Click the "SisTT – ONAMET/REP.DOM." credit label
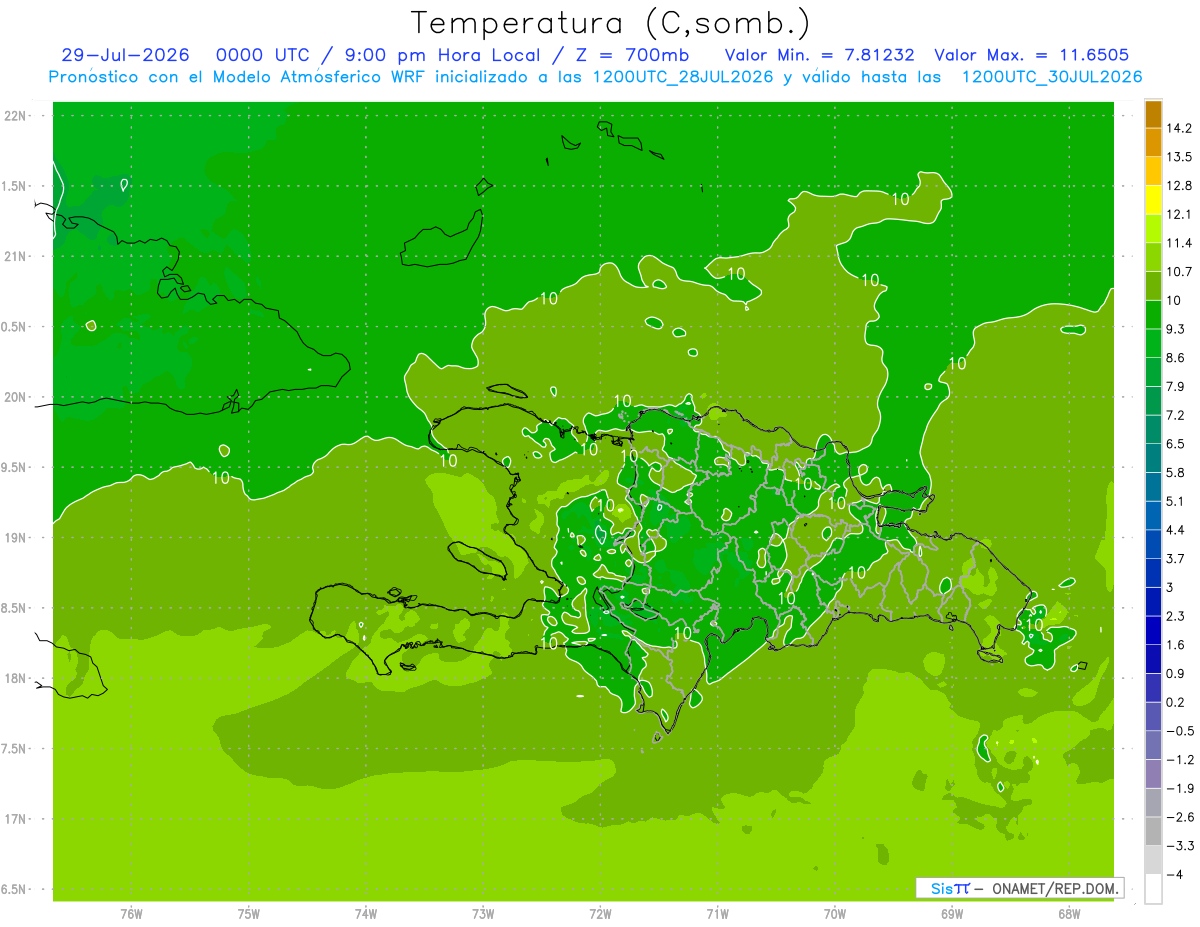Image resolution: width=1200 pixels, height=927 pixels. tap(1018, 888)
